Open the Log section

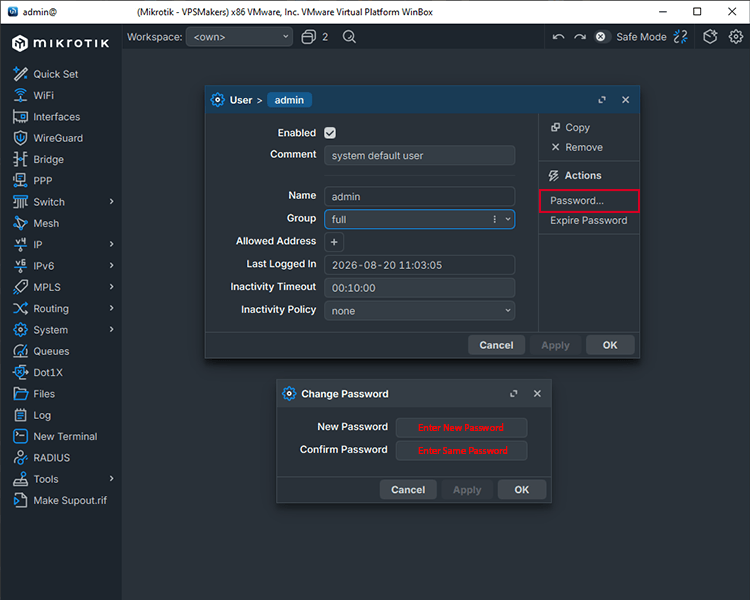[32, 415]
